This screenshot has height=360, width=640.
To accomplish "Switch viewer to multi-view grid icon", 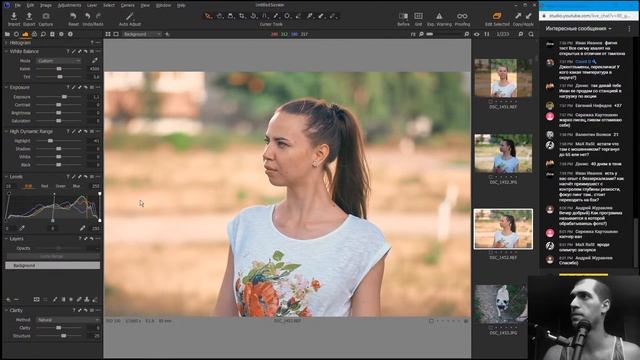I will [108, 34].
